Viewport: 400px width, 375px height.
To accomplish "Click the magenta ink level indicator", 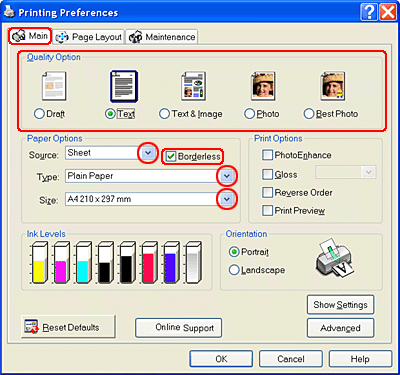I will pos(62,263).
